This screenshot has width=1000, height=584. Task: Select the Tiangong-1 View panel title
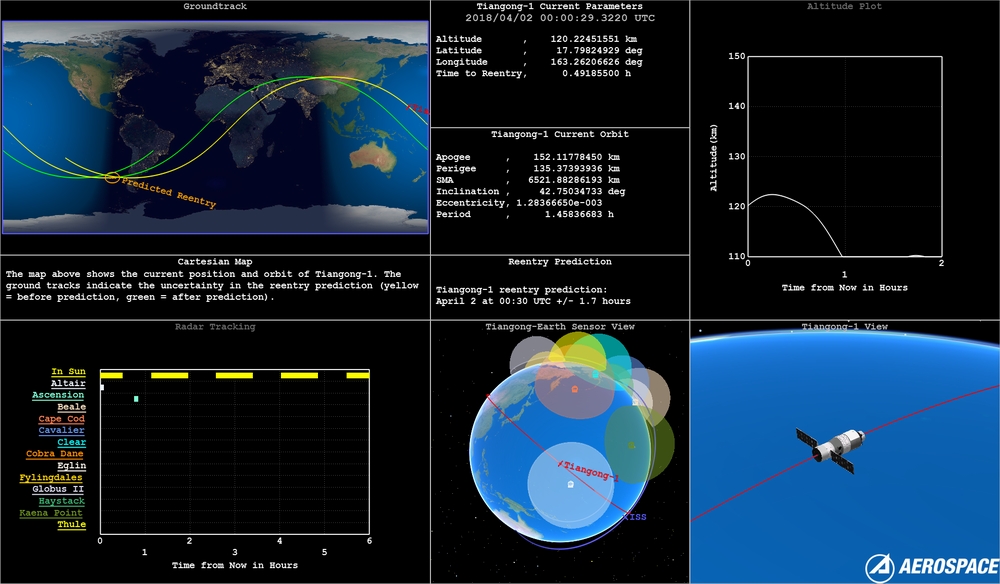point(844,326)
